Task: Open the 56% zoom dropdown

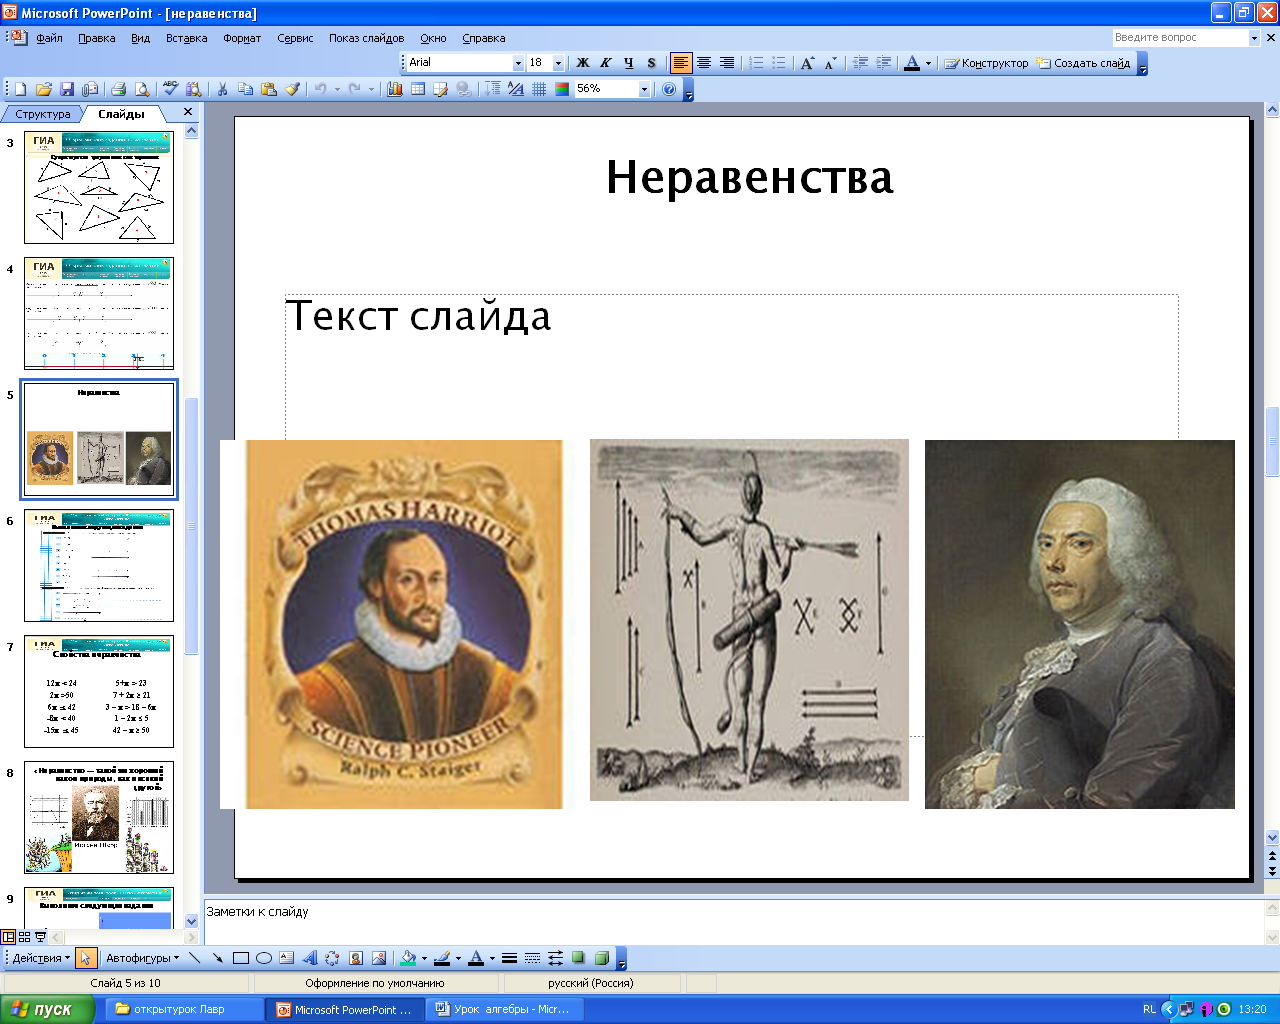Action: click(644, 89)
